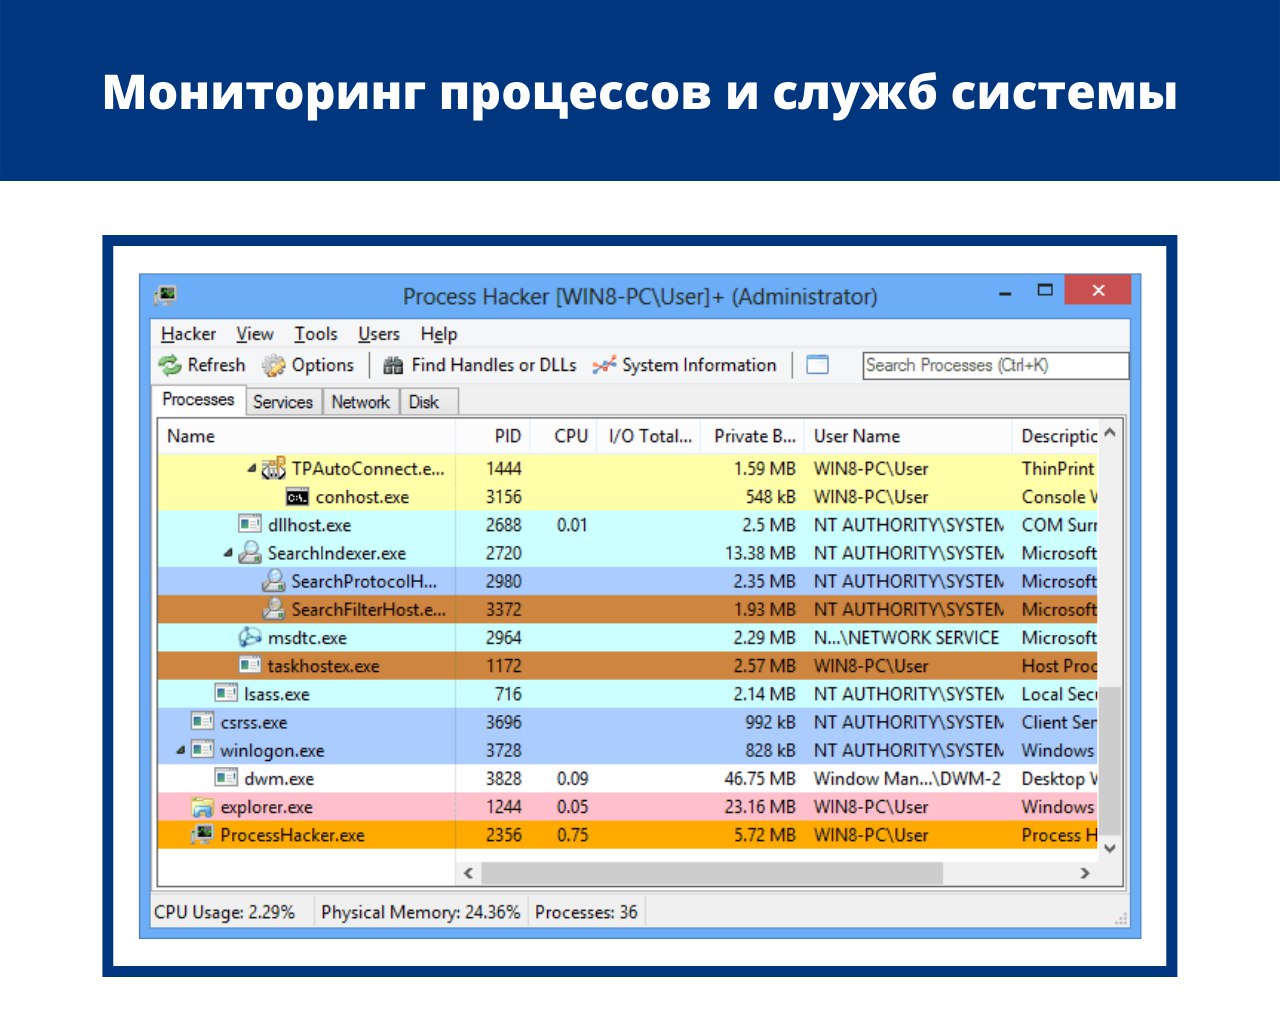Sort by the I/O Total column header
The image size is (1280, 1024).
coord(649,436)
